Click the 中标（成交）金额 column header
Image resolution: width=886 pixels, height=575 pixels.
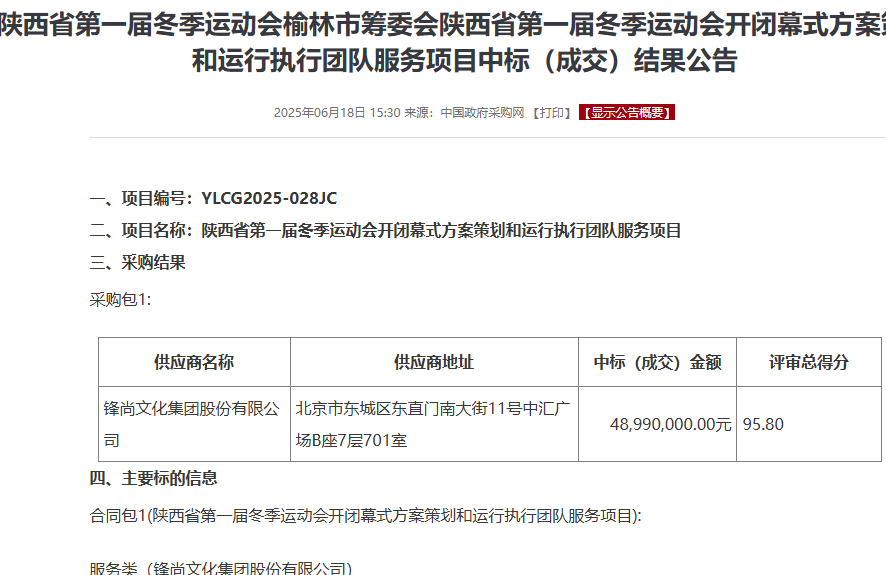click(657, 362)
